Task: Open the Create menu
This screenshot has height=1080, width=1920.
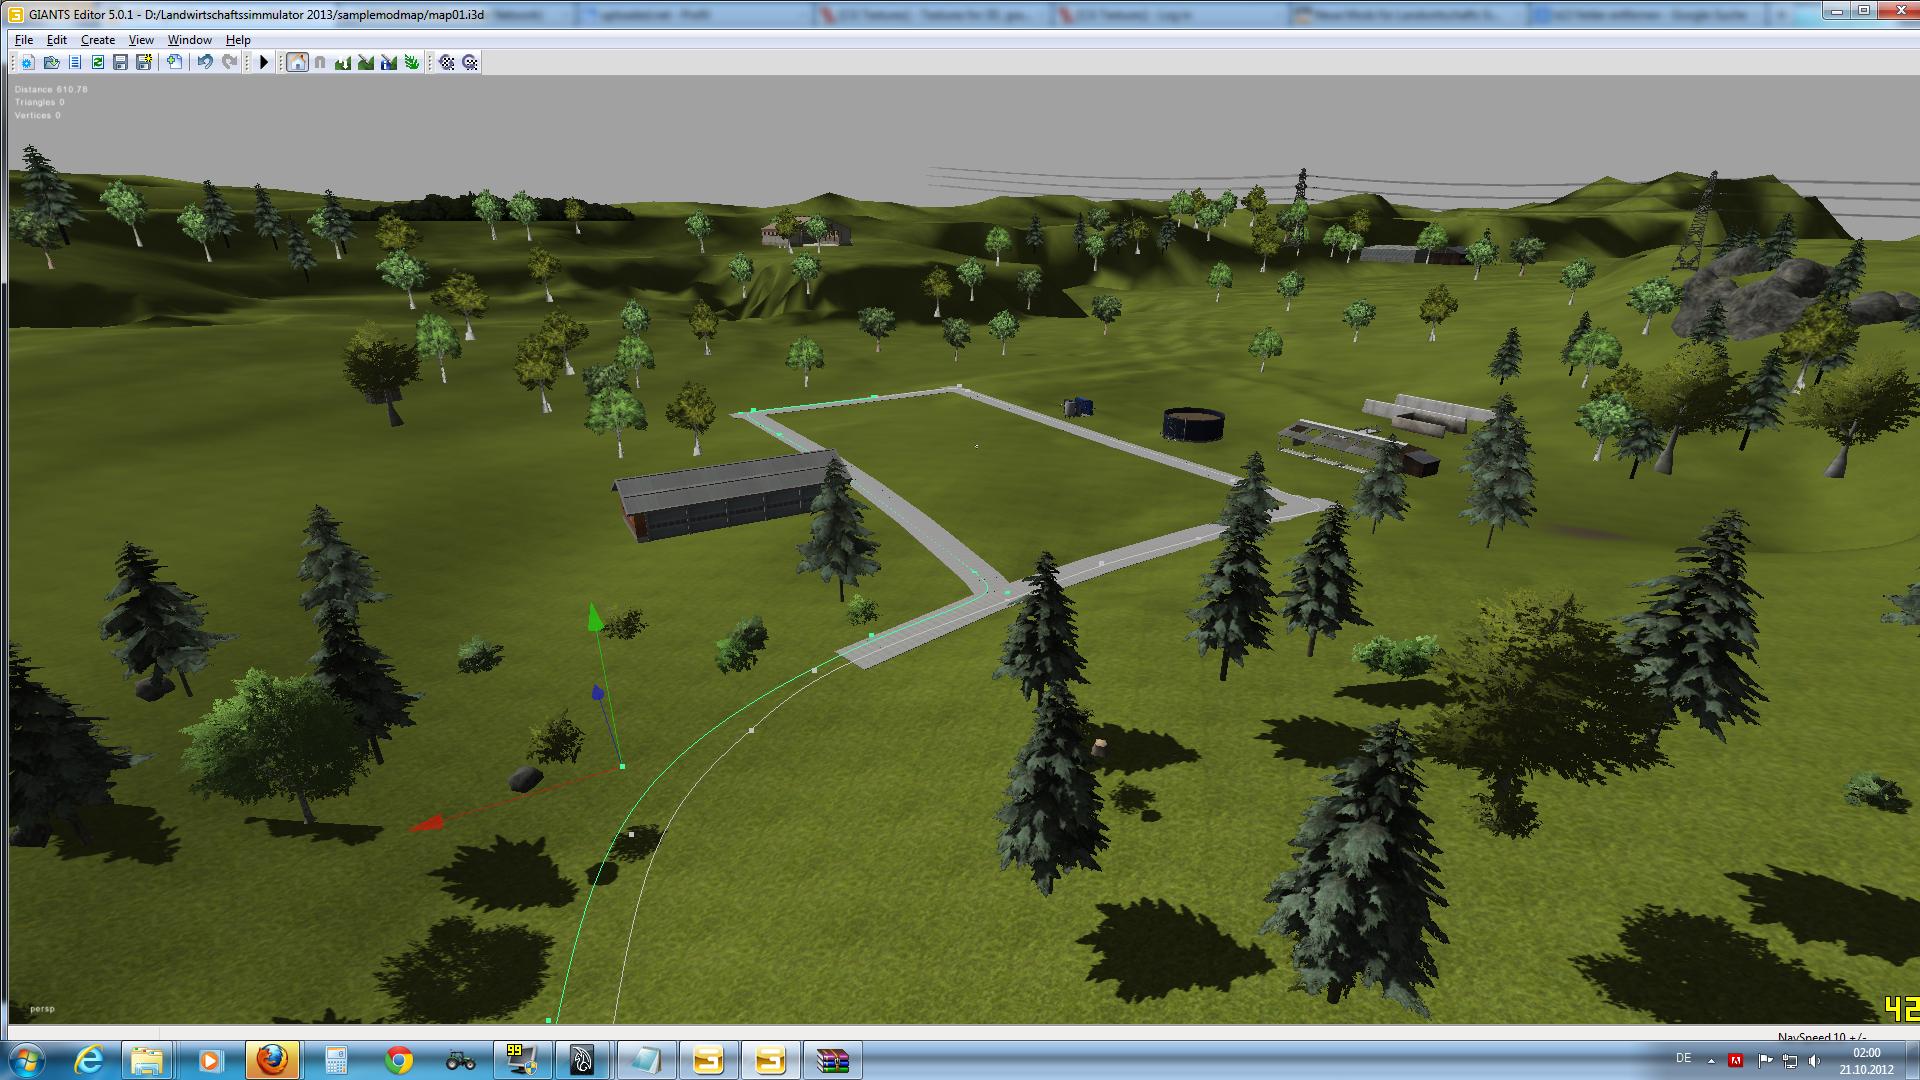Action: coord(98,40)
